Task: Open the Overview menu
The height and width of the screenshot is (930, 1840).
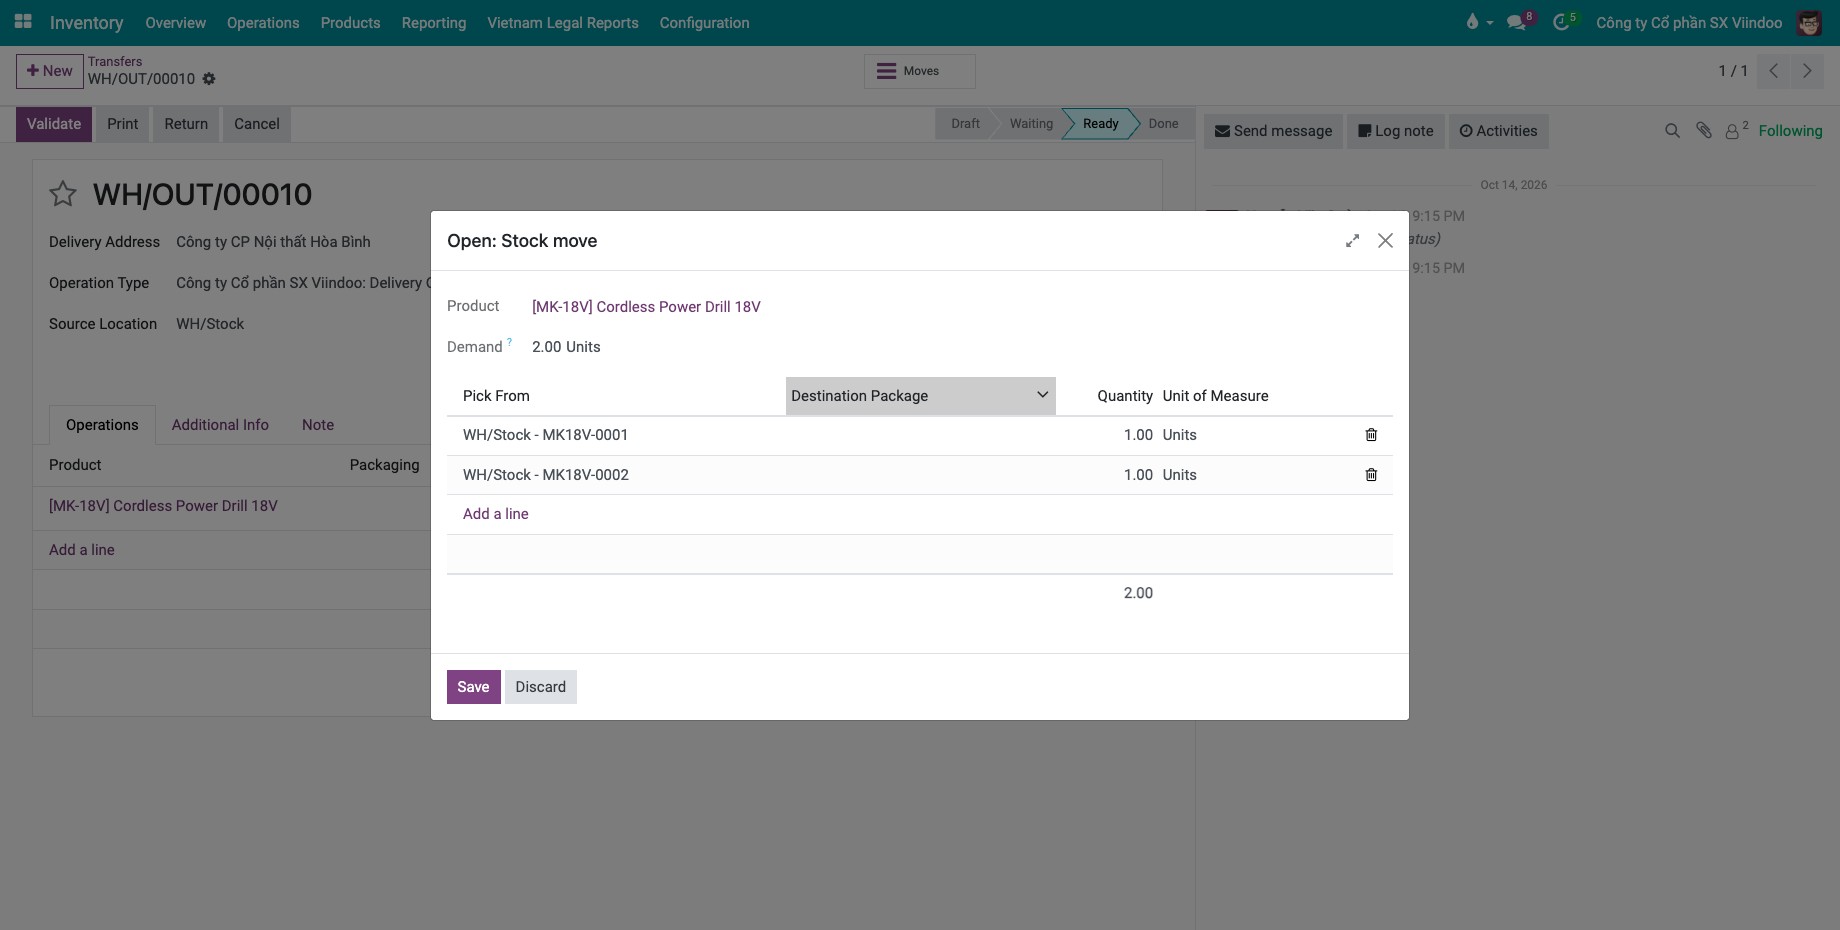Action: tap(175, 22)
